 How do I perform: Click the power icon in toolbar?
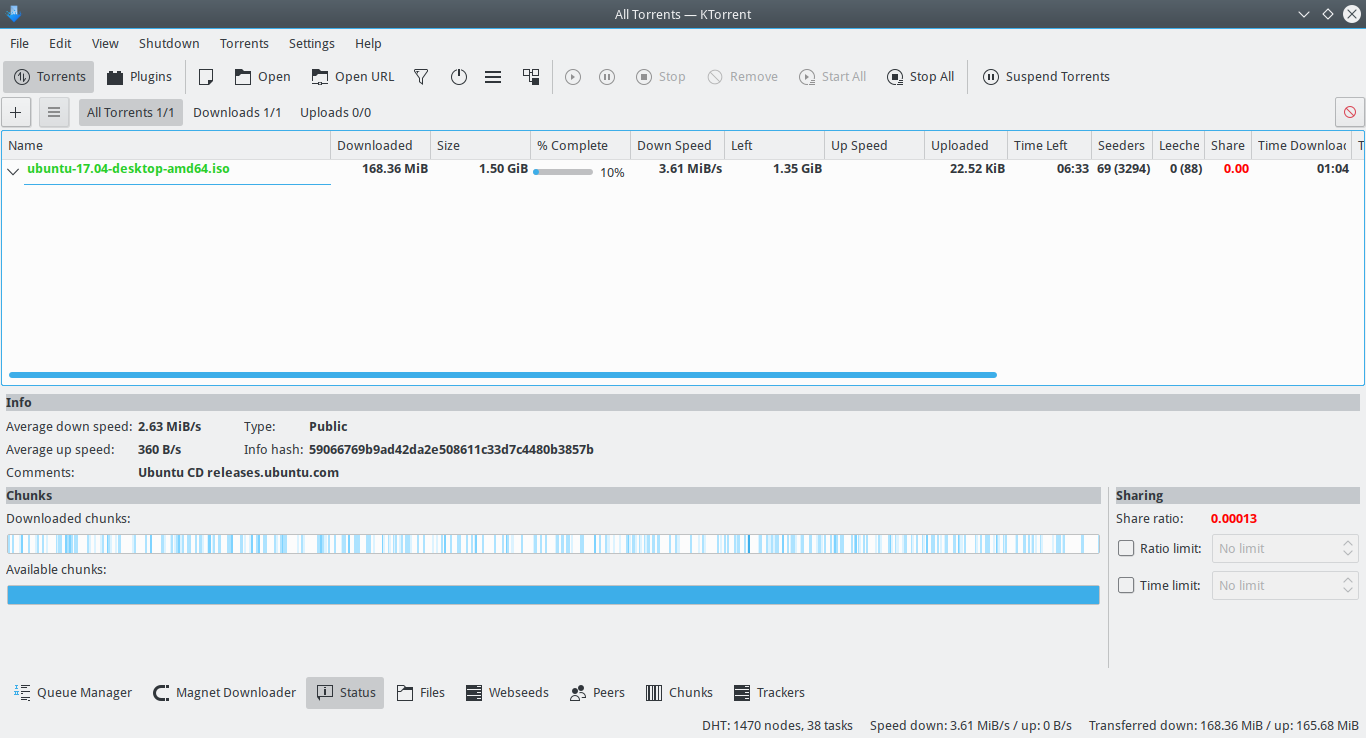coord(459,77)
